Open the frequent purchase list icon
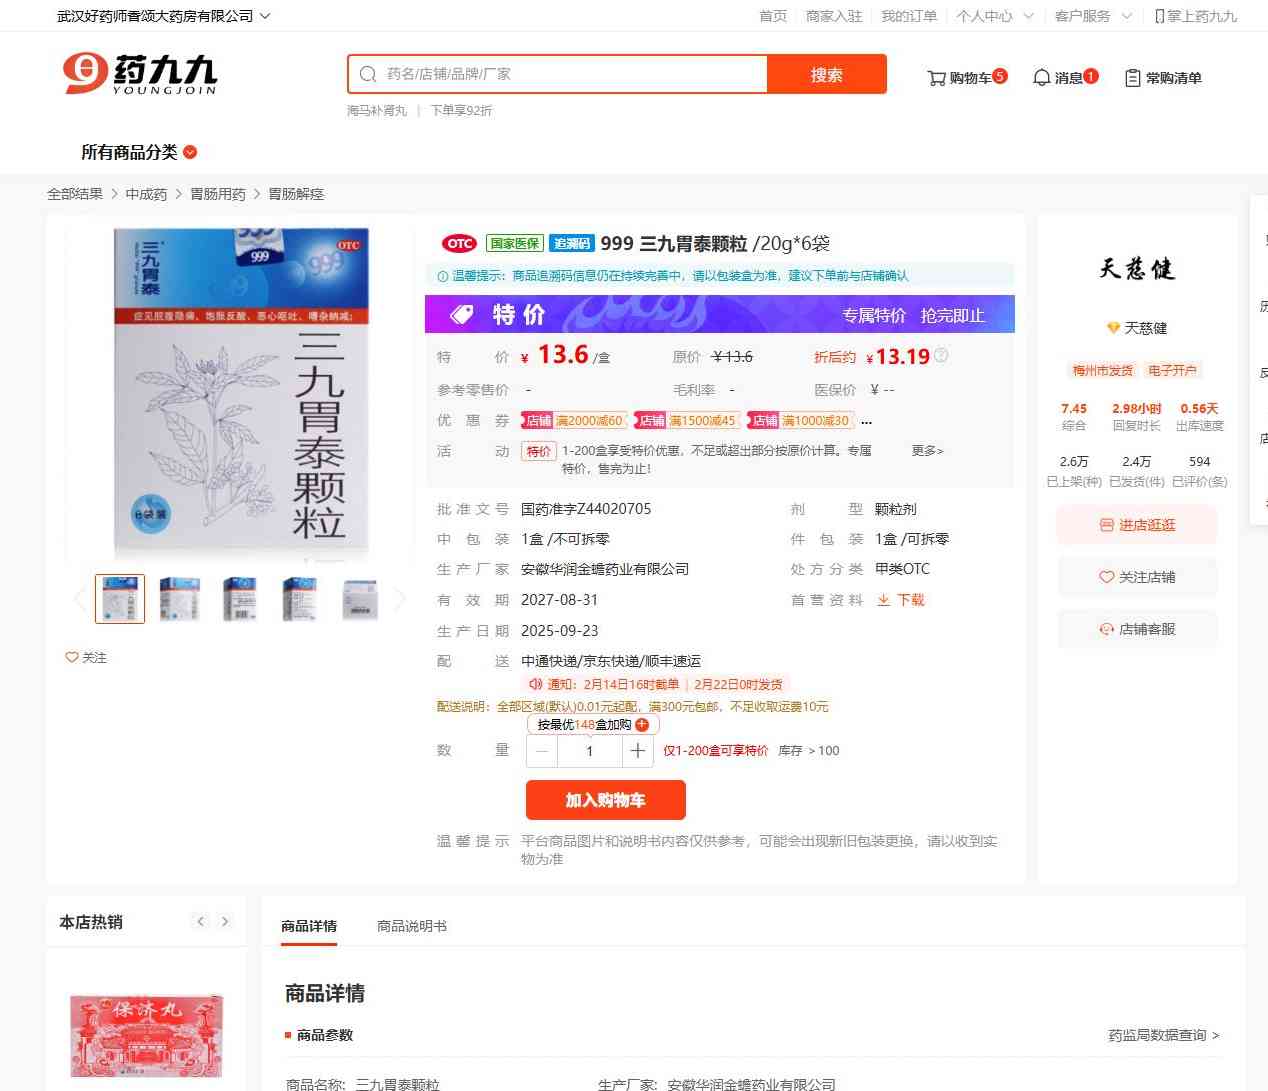This screenshot has height=1091, width=1268. (x=1133, y=78)
